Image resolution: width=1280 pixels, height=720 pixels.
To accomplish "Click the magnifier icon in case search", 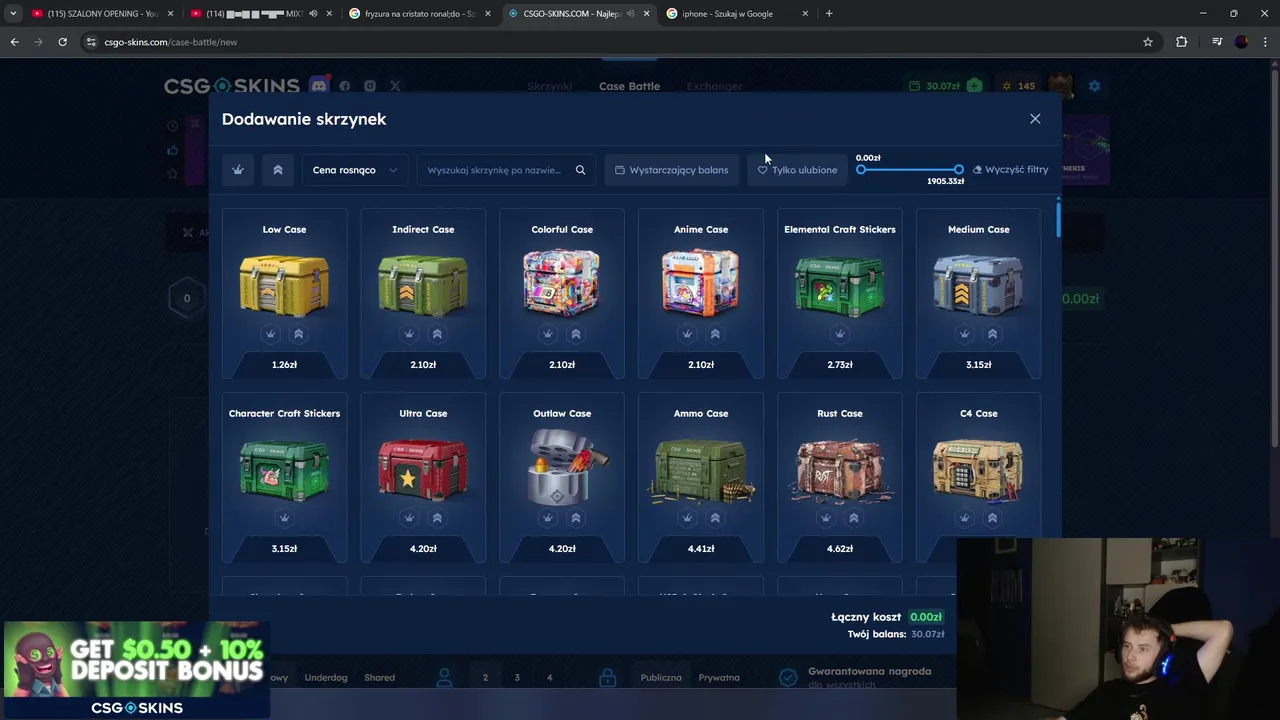I will 580,170.
